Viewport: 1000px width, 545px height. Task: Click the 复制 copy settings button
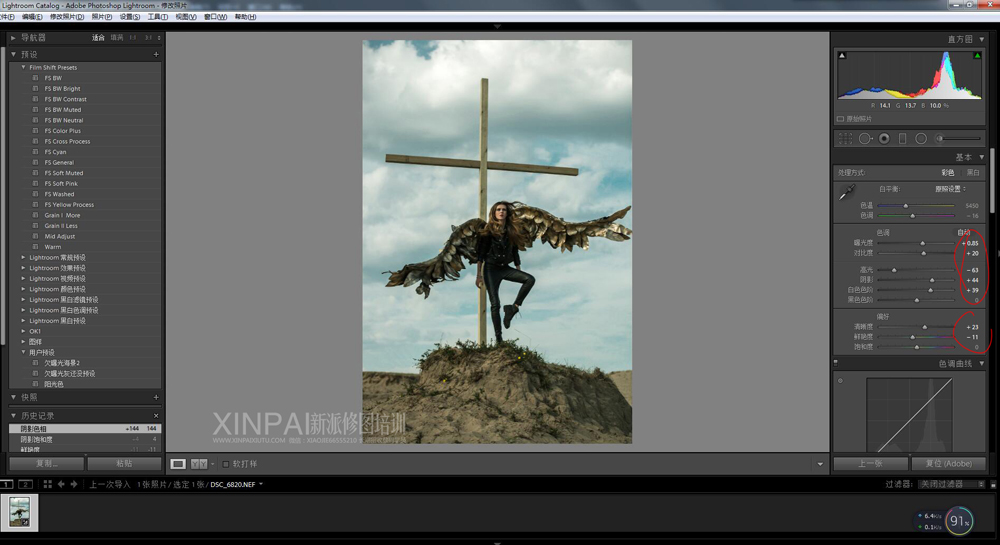pyautogui.click(x=46, y=463)
